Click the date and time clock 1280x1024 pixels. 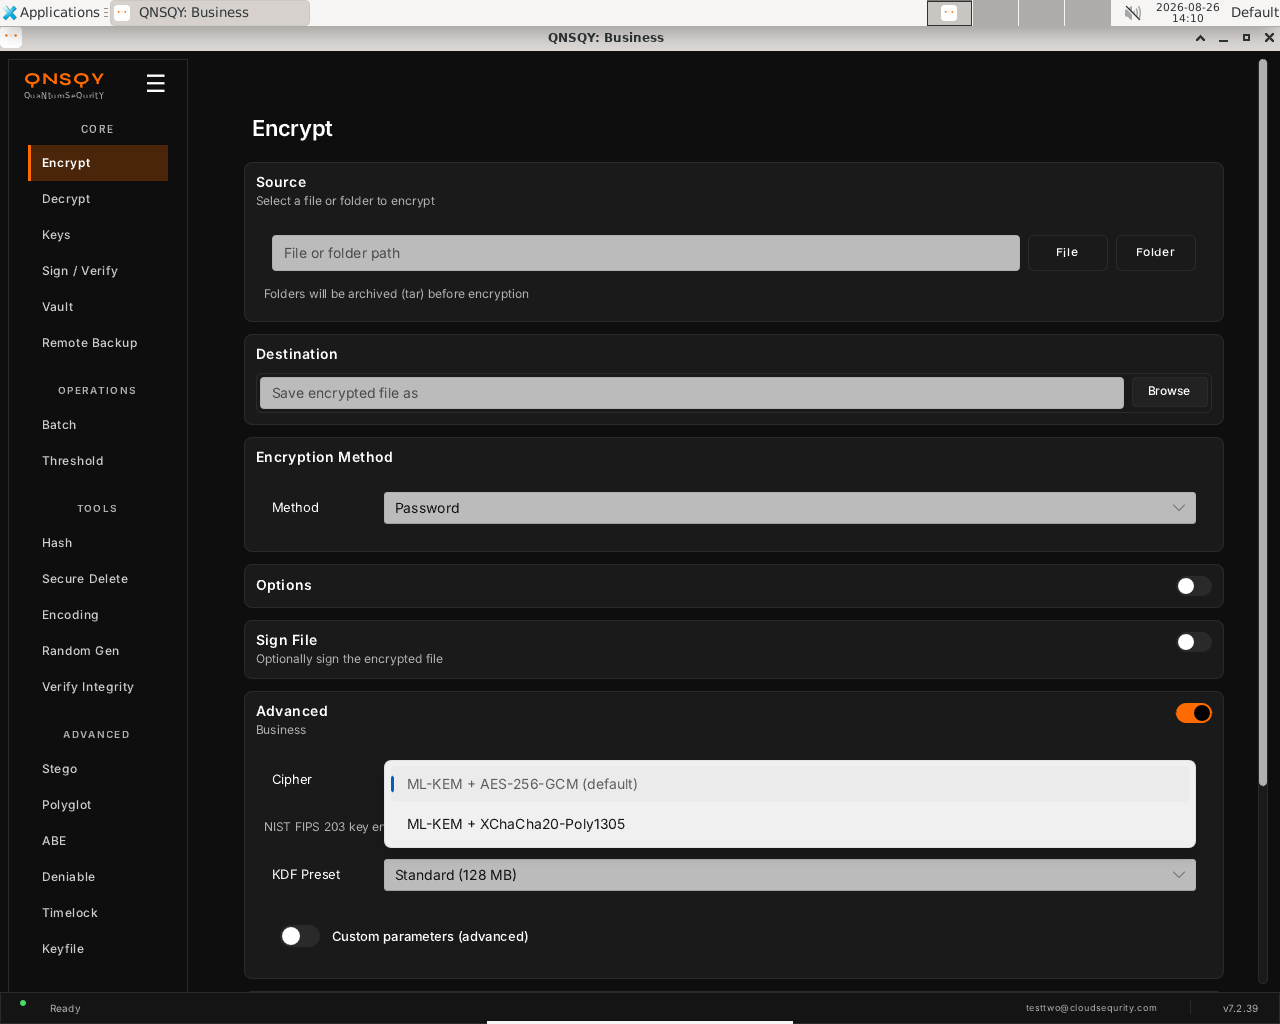click(x=1187, y=13)
